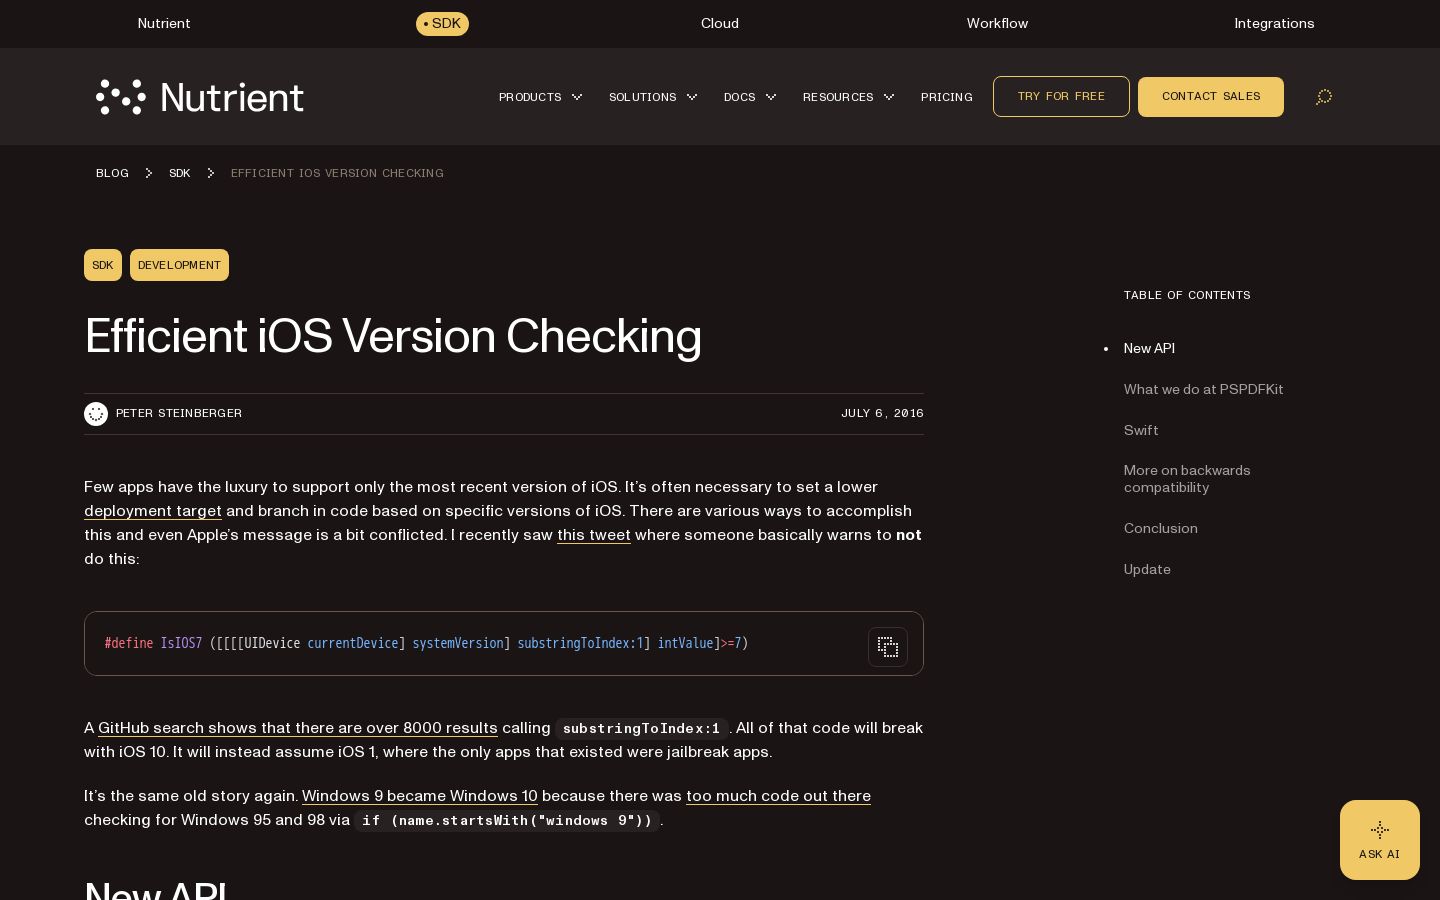Click the author name Peter Steinberger
Viewport: 1440px width, 900px height.
(x=179, y=413)
